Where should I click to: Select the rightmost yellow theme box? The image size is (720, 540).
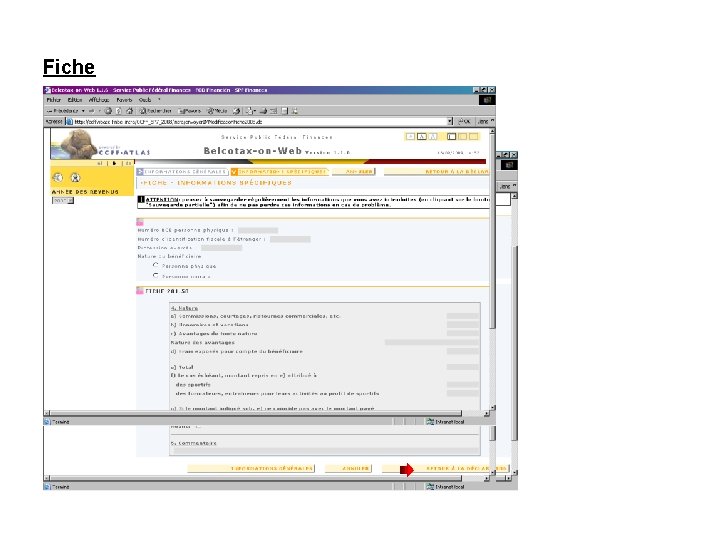point(473,136)
